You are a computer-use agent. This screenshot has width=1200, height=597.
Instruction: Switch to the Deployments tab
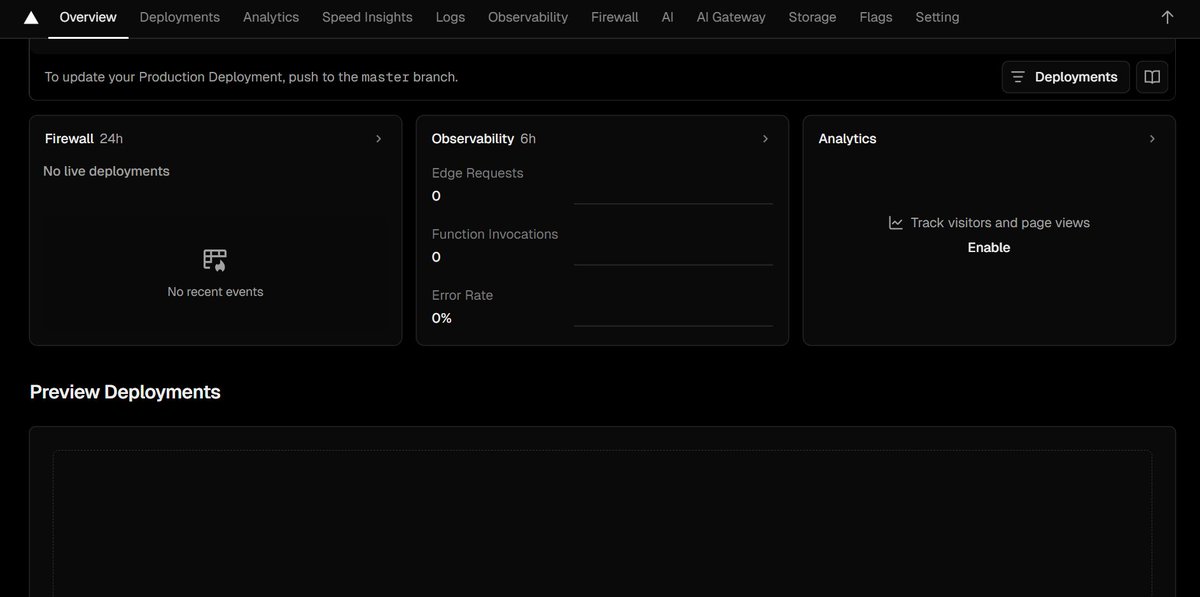180,17
